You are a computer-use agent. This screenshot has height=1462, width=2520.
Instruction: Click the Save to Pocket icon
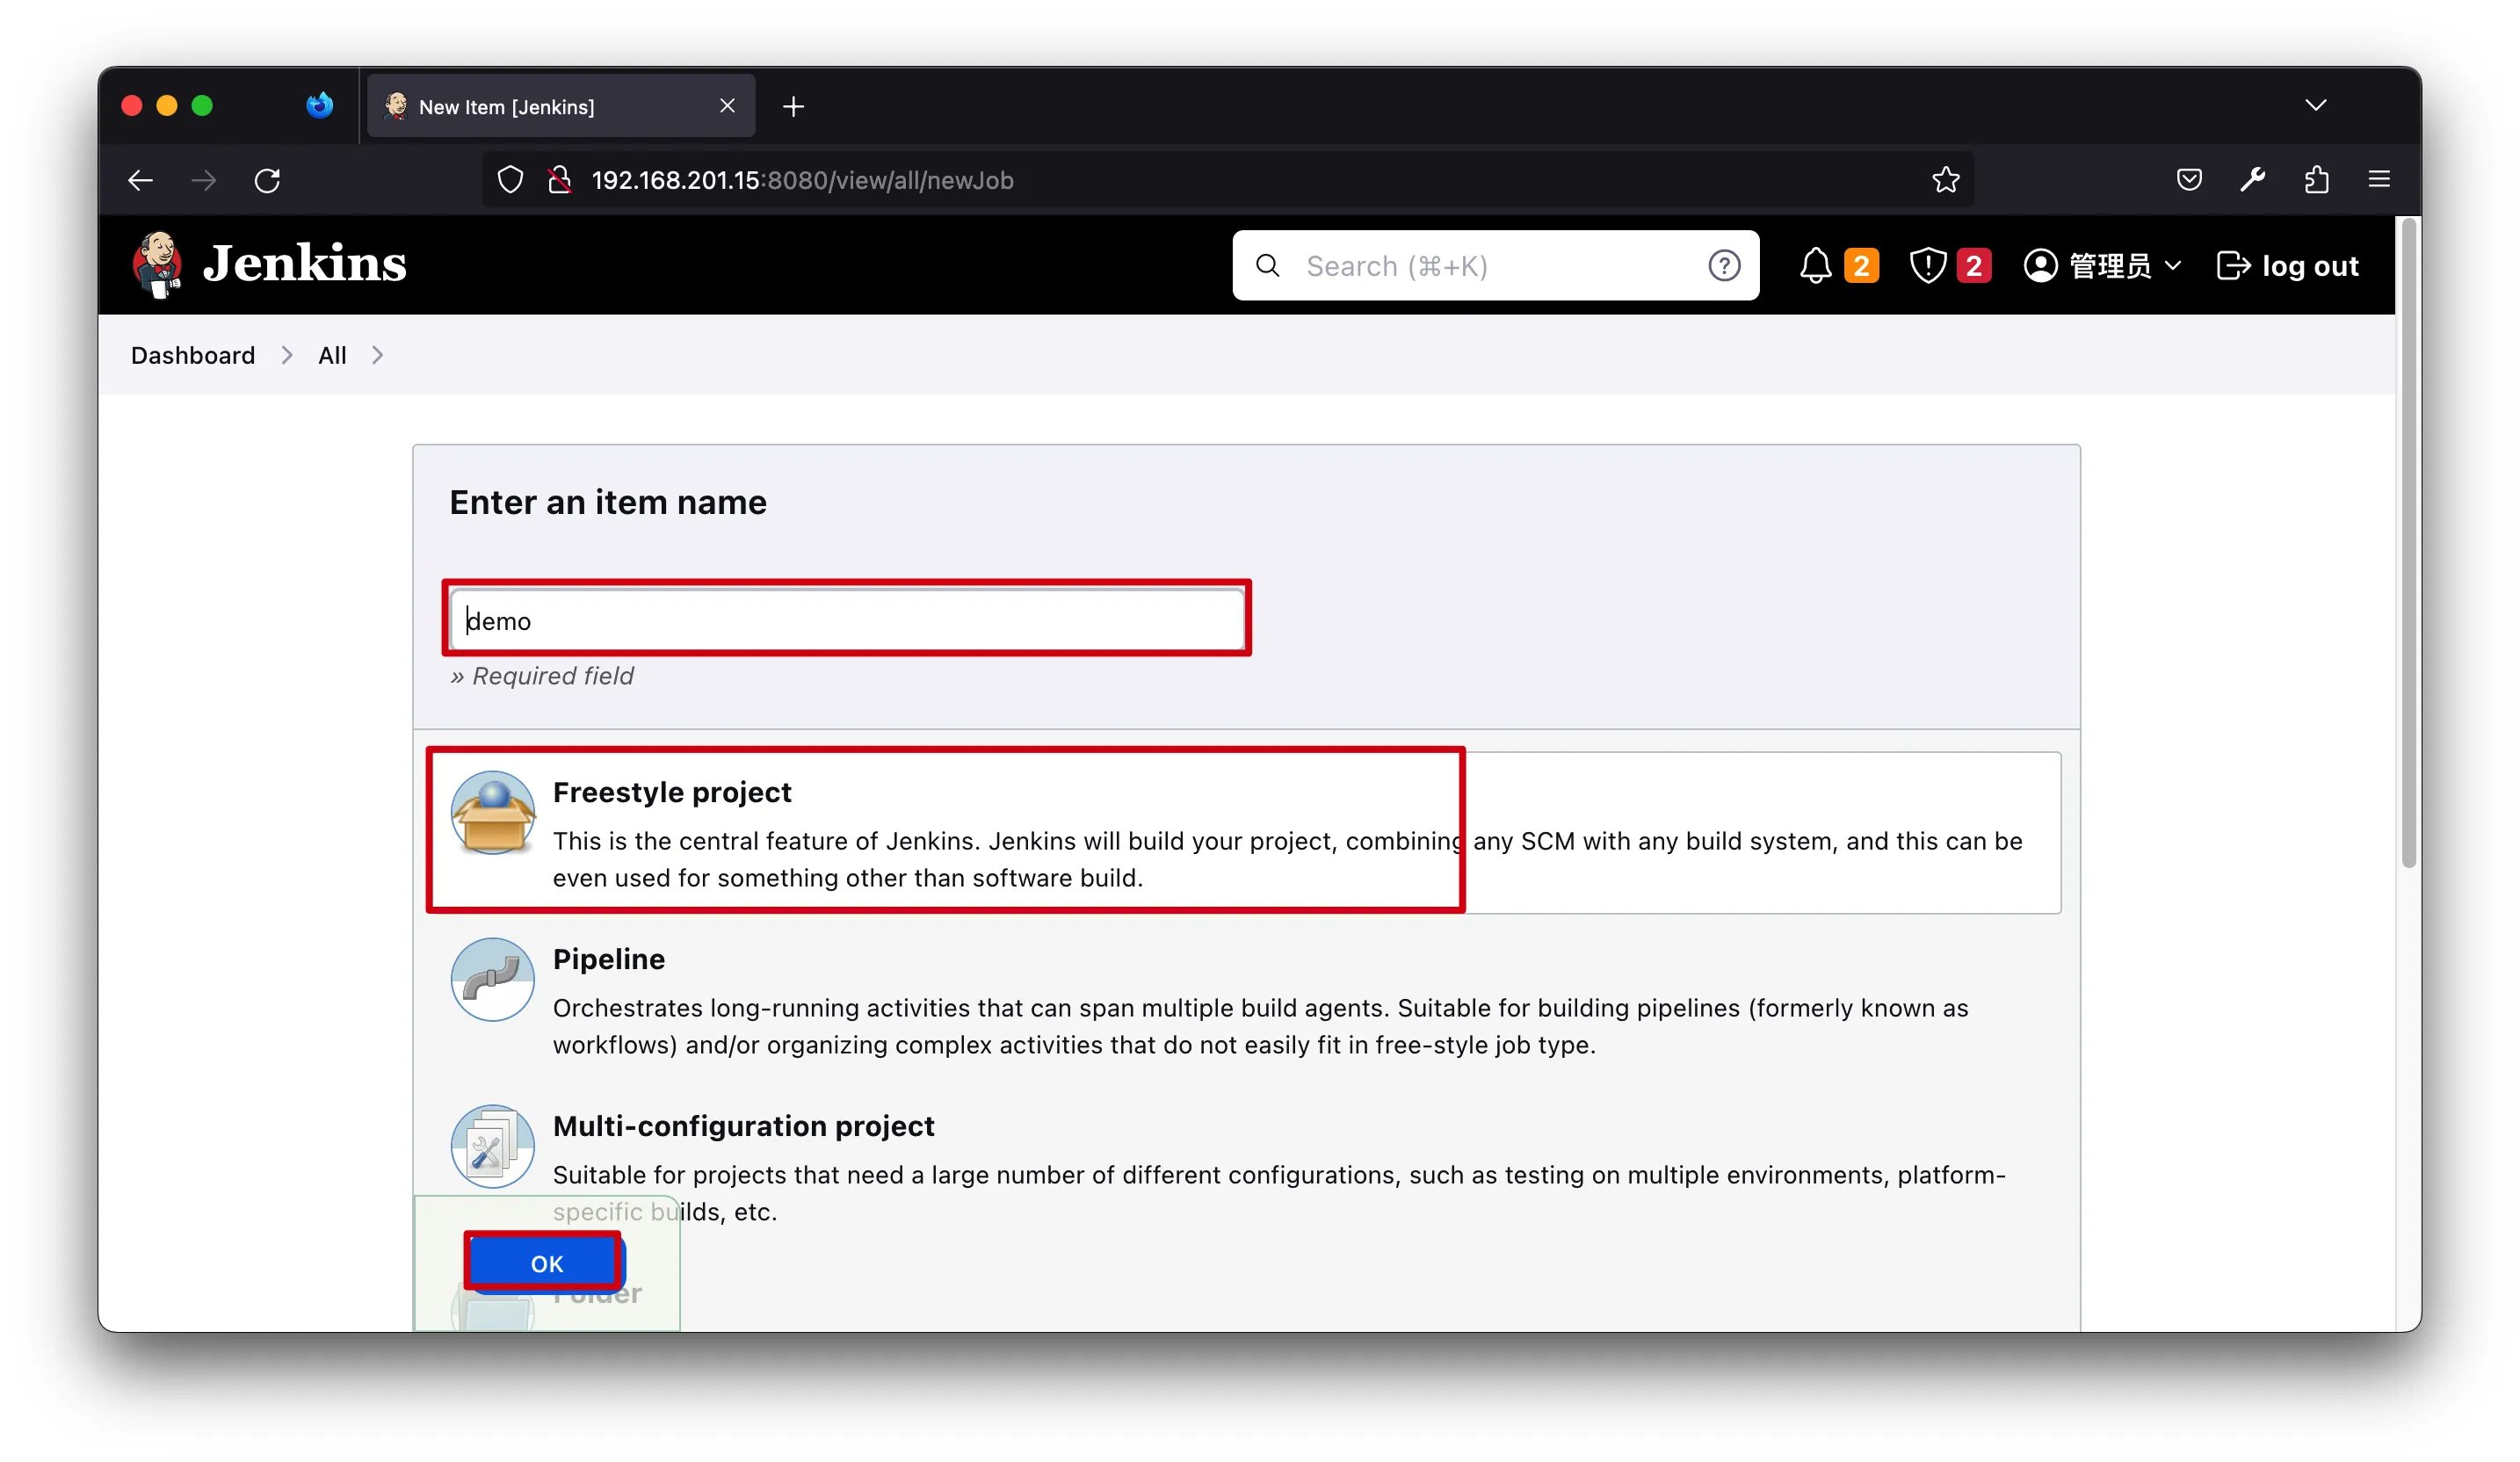[2189, 180]
